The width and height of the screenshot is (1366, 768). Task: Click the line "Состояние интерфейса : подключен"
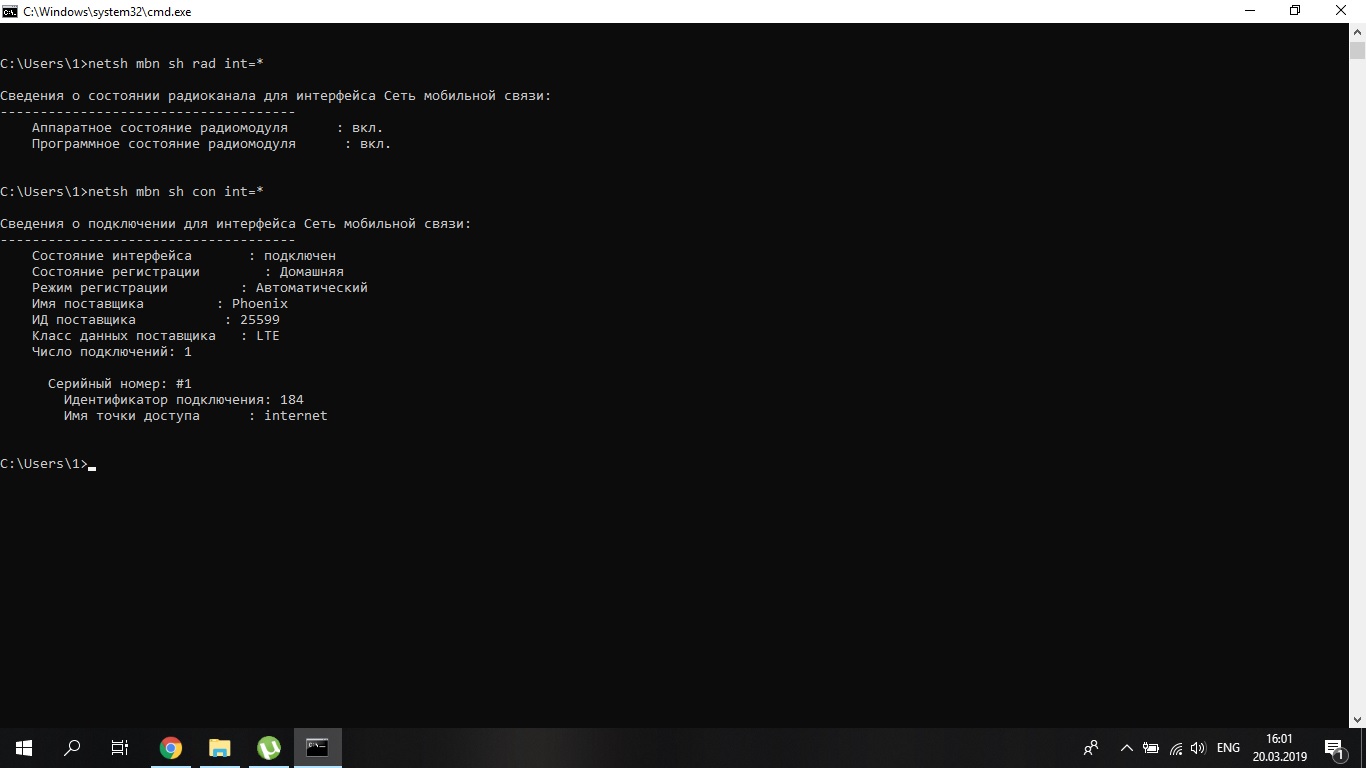(x=184, y=256)
